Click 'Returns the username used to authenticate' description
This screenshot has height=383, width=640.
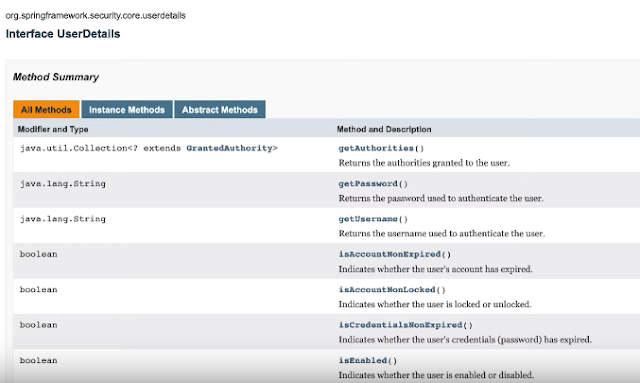[442, 234]
